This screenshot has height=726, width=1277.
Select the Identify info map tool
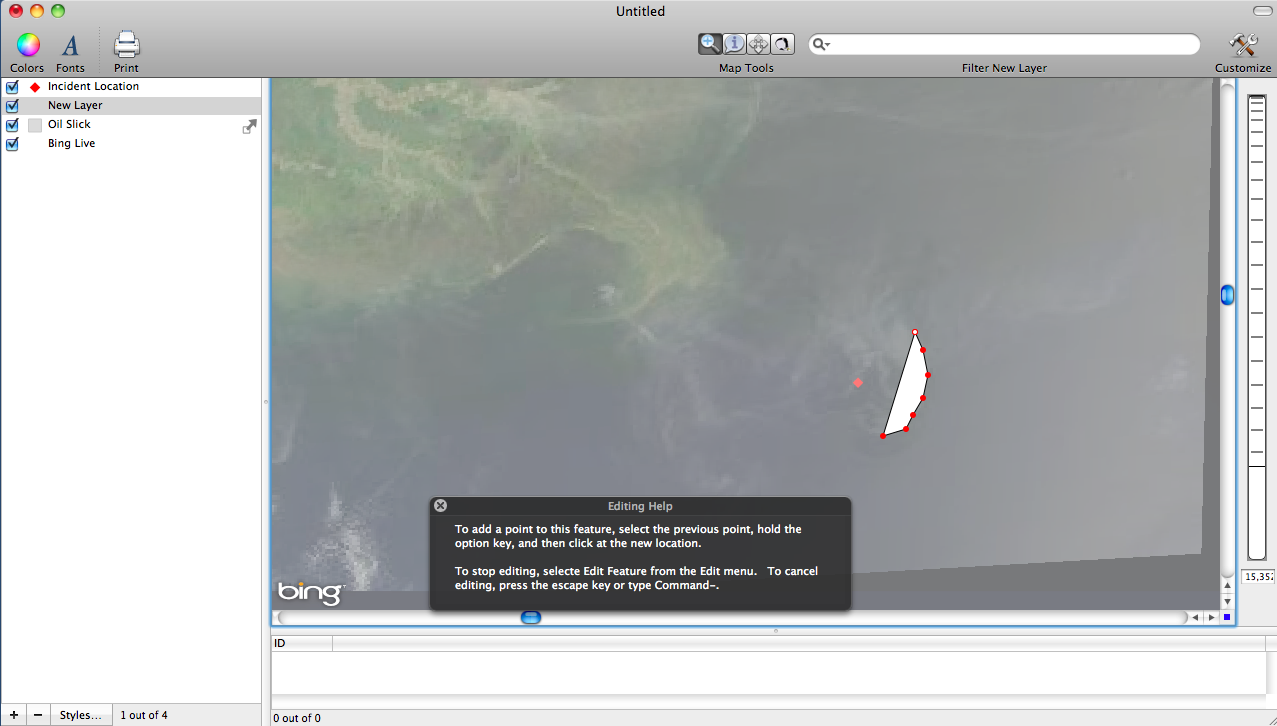734,44
